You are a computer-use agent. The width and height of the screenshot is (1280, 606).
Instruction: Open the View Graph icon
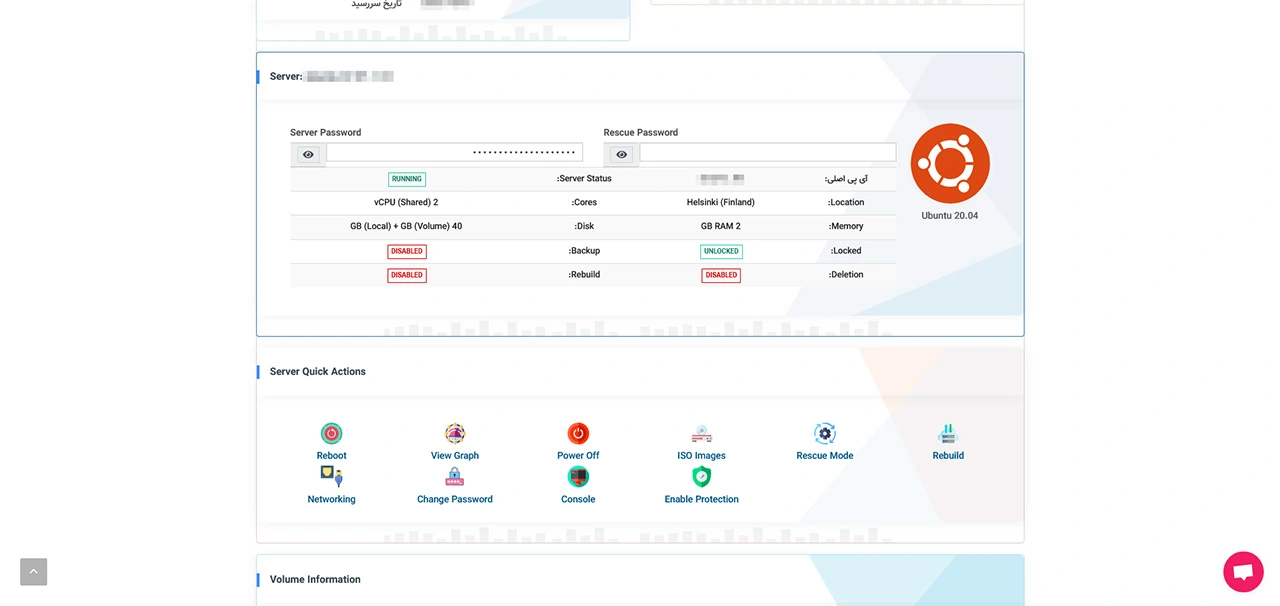click(455, 434)
